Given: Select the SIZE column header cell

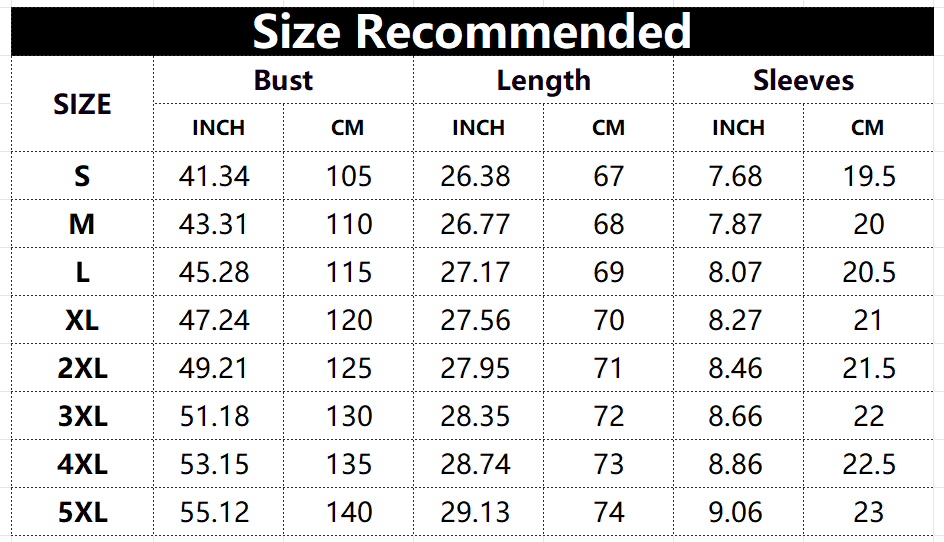Looking at the screenshot, I should click(x=82, y=104).
